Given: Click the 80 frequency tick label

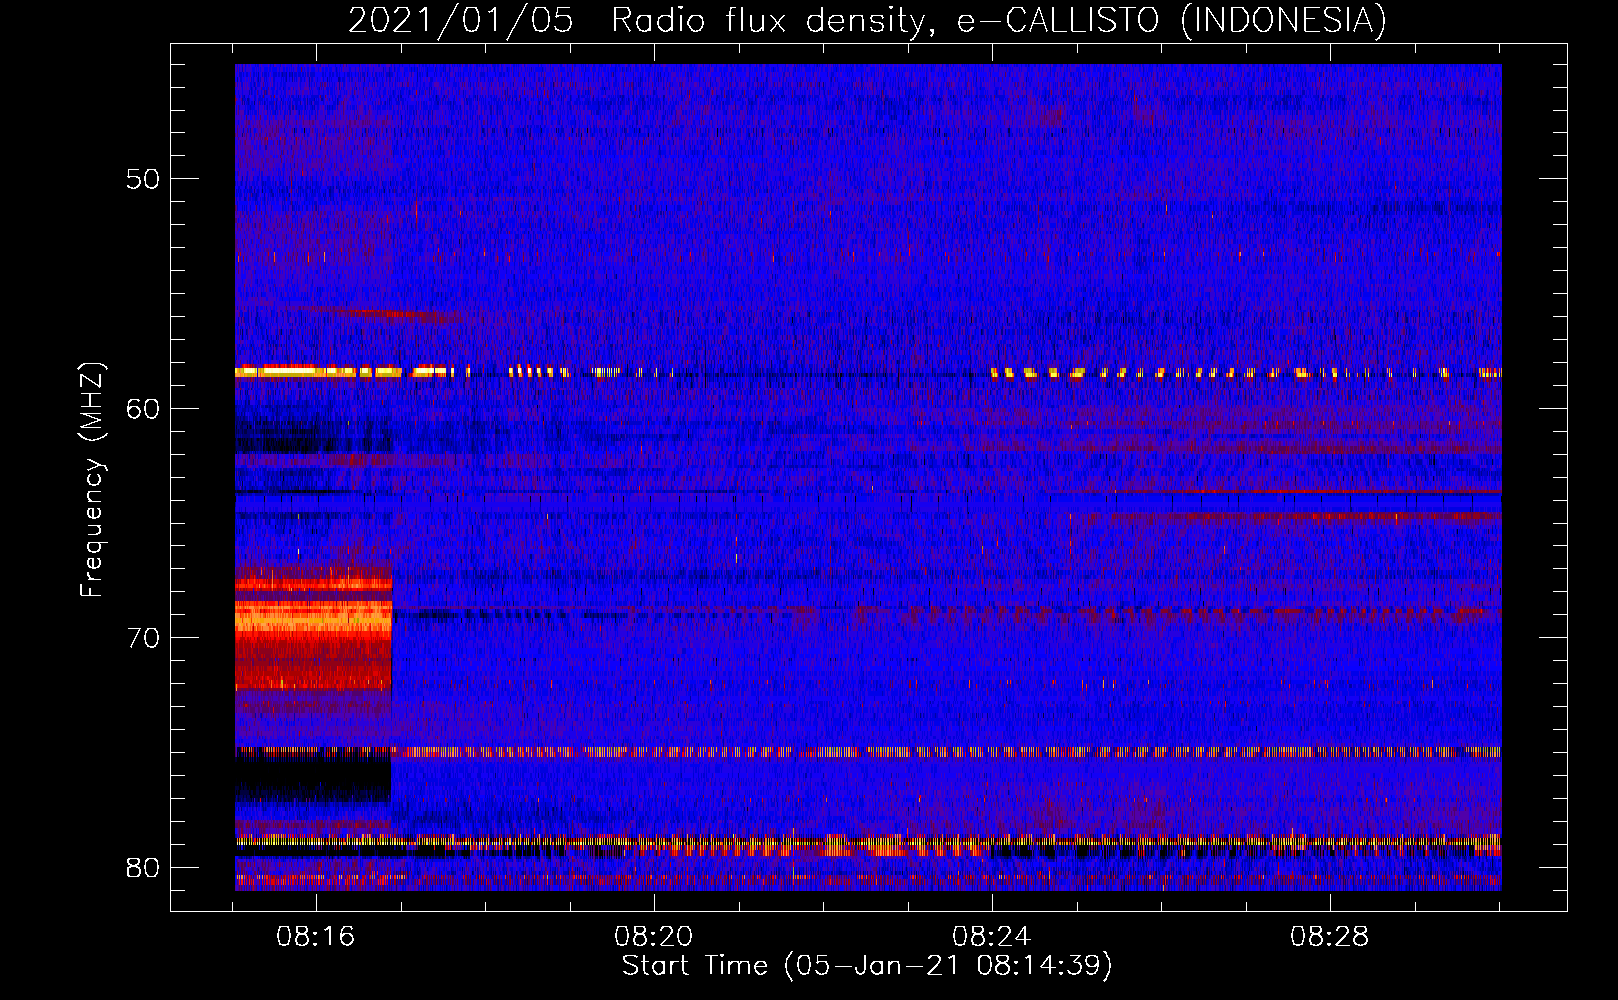Looking at the screenshot, I should [x=143, y=867].
